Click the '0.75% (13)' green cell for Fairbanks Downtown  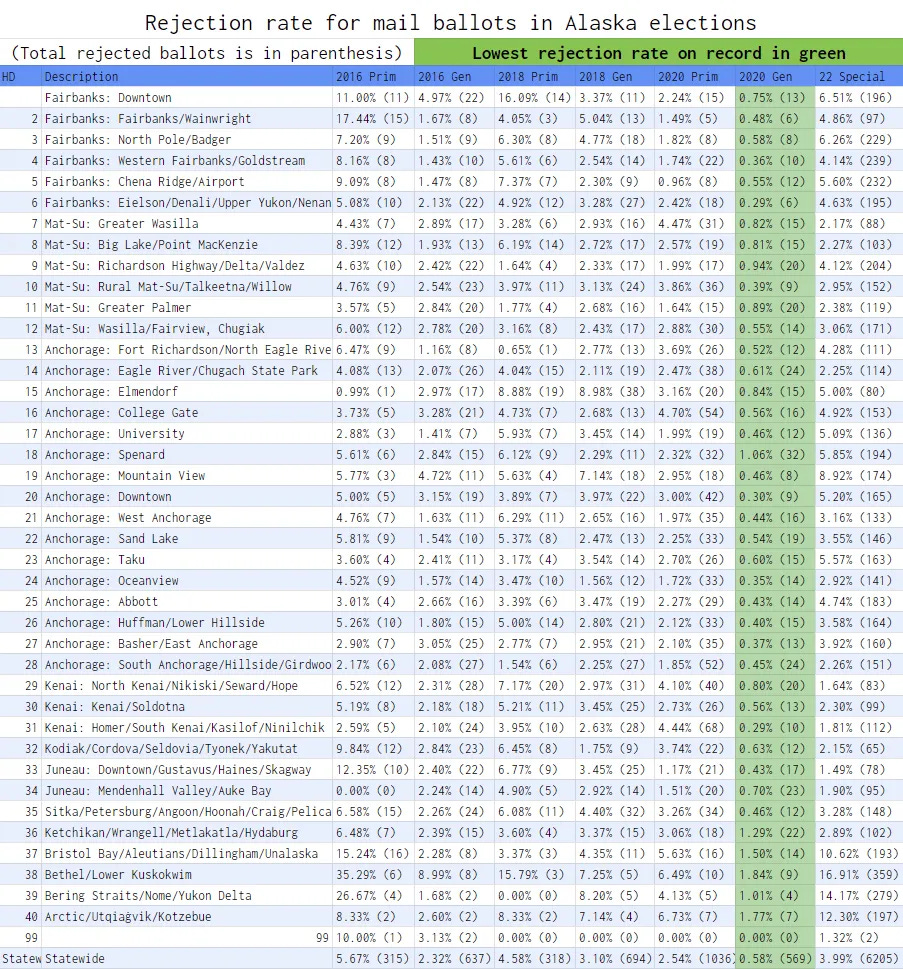point(775,98)
